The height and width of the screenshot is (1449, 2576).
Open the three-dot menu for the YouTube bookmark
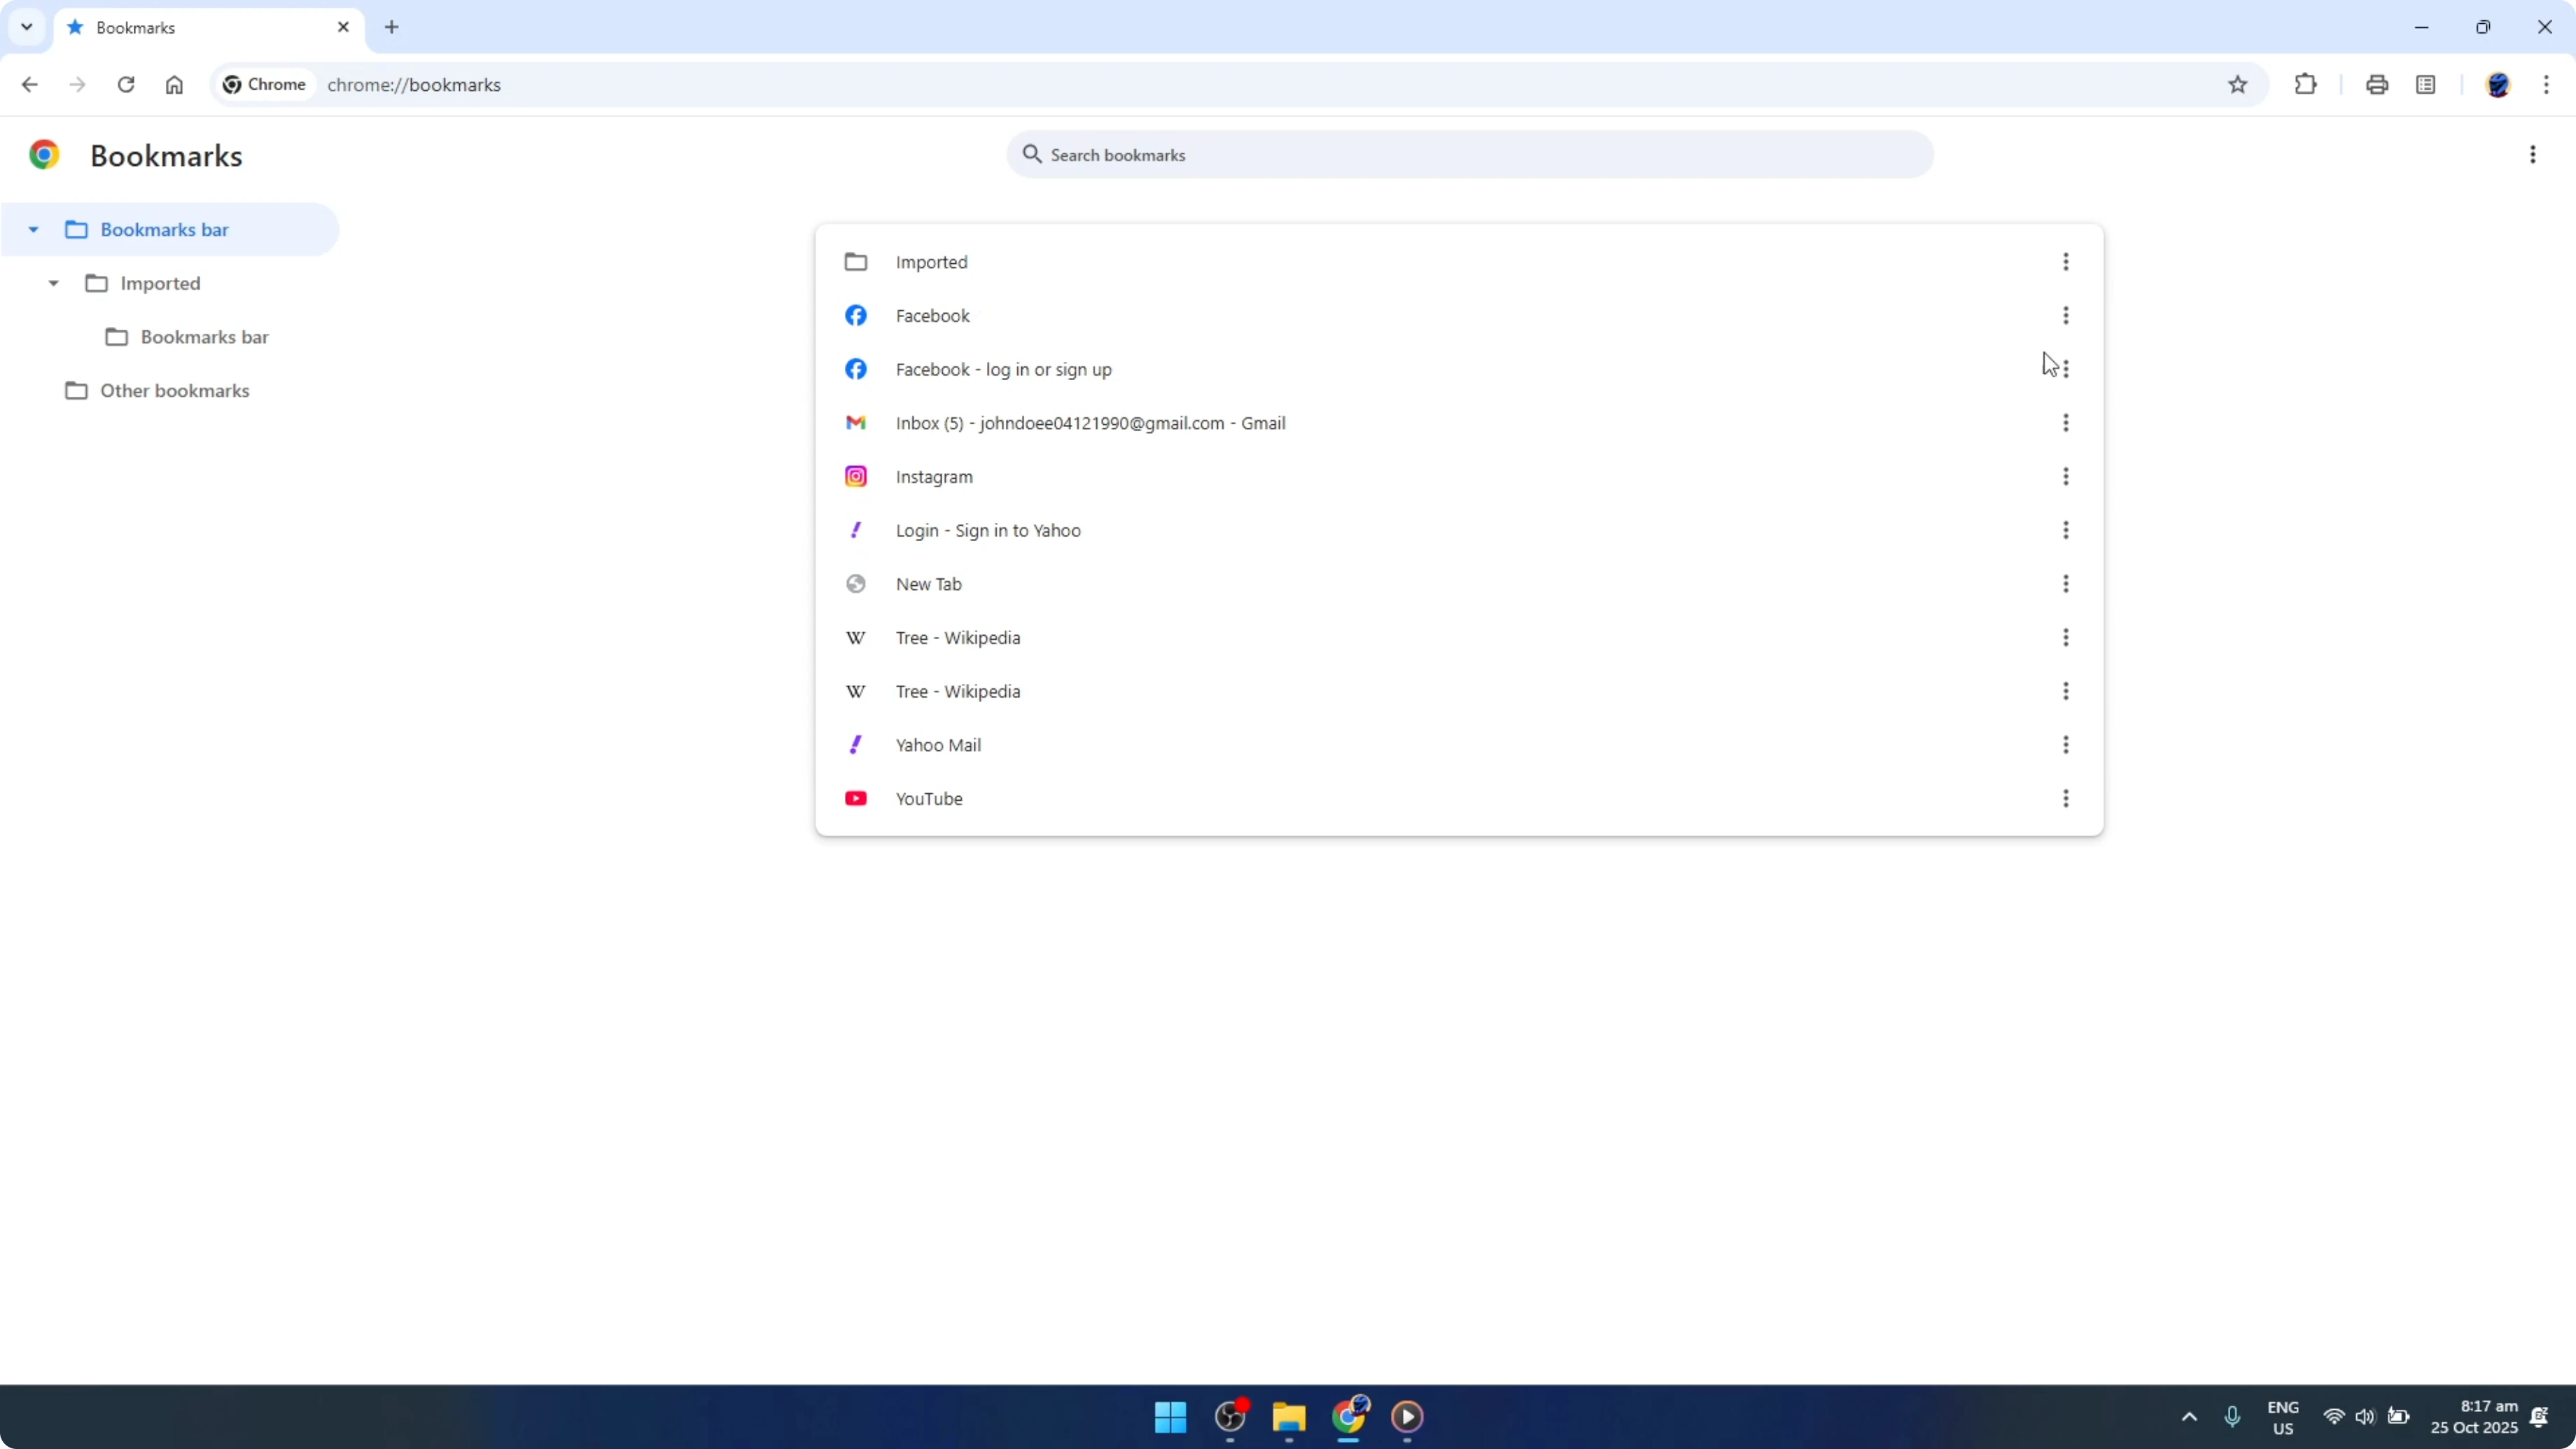click(x=2066, y=798)
